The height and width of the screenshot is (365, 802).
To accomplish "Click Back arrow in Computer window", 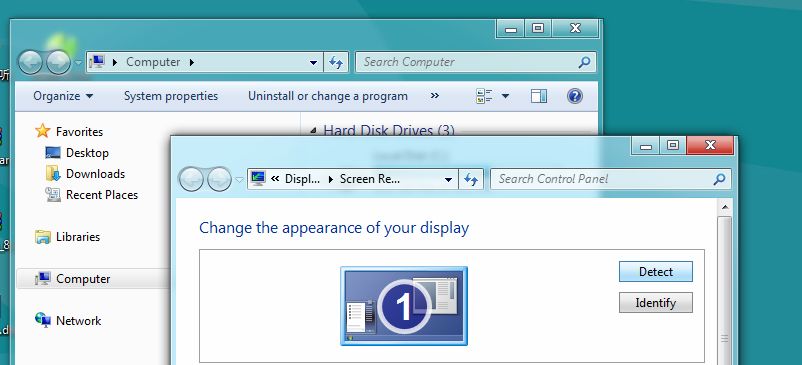I will point(30,63).
